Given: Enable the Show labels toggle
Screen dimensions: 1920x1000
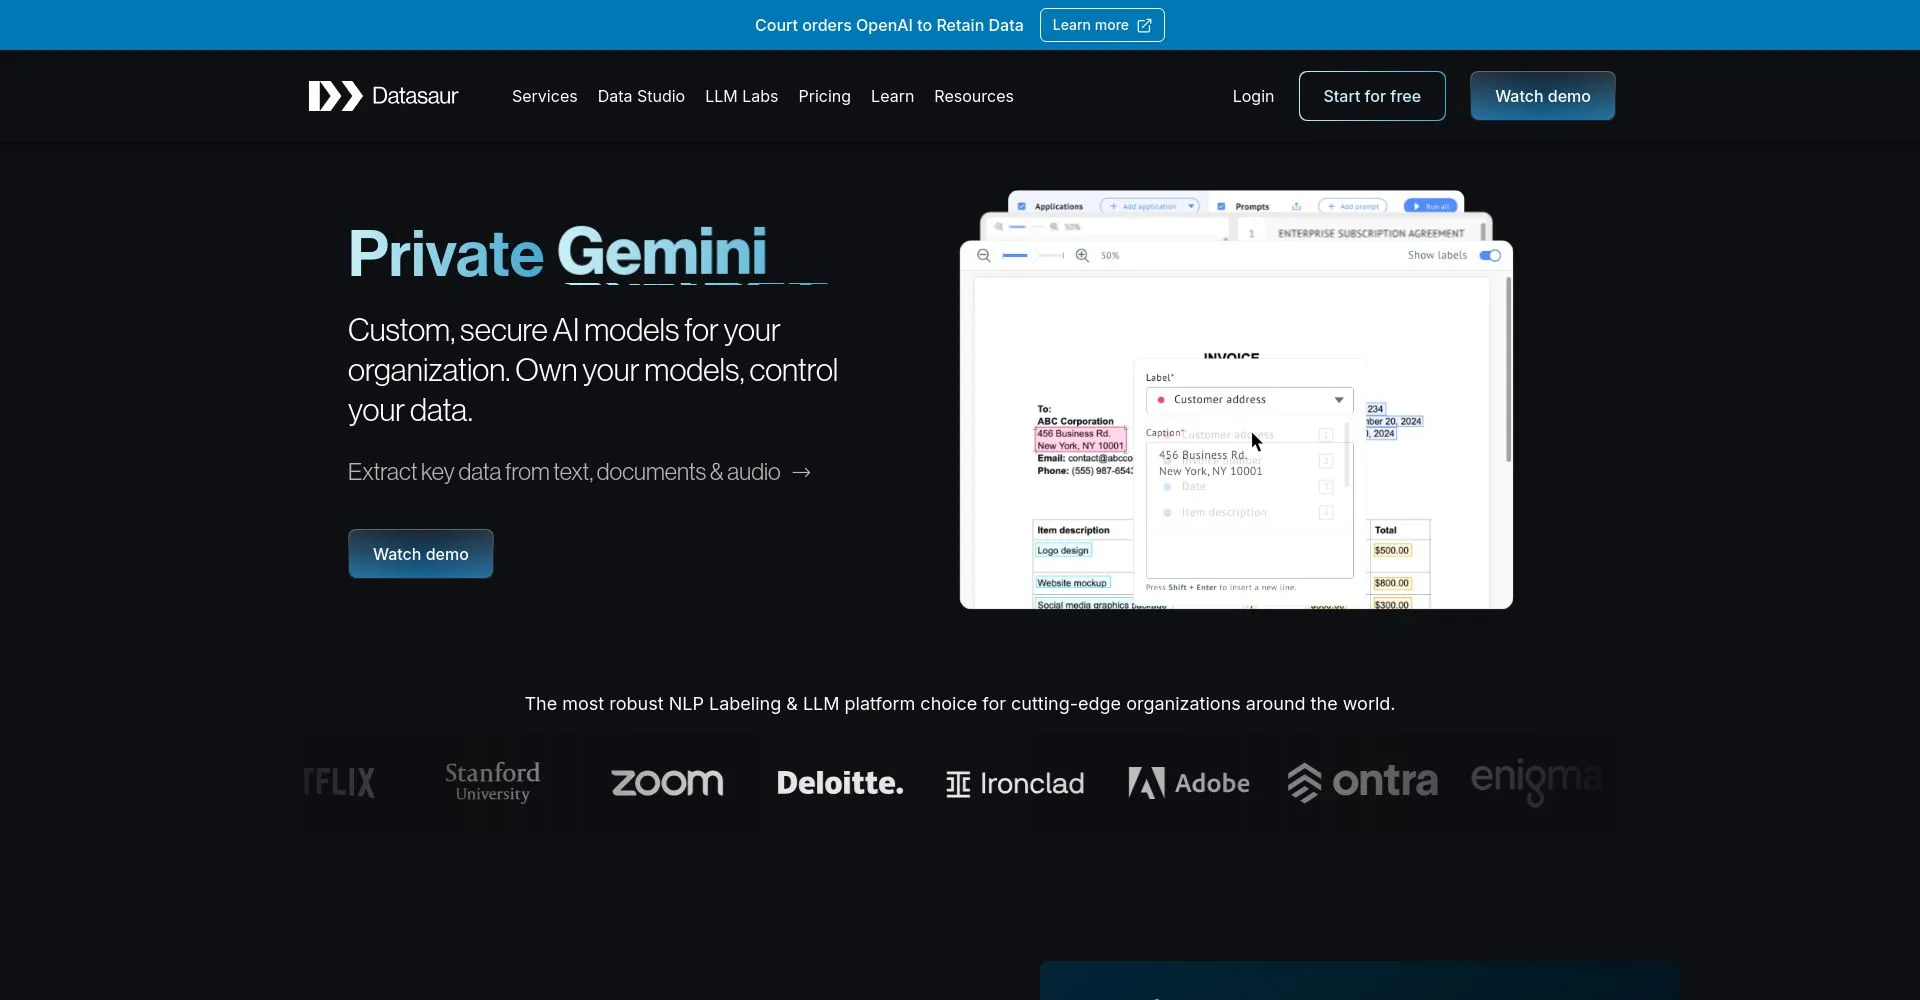Looking at the screenshot, I should [x=1491, y=256].
